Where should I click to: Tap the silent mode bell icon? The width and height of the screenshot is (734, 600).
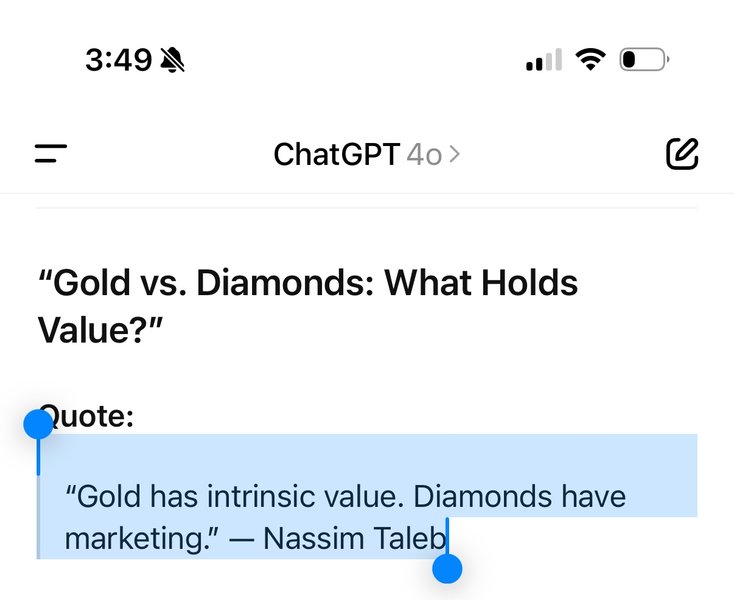pyautogui.click(x=172, y=60)
